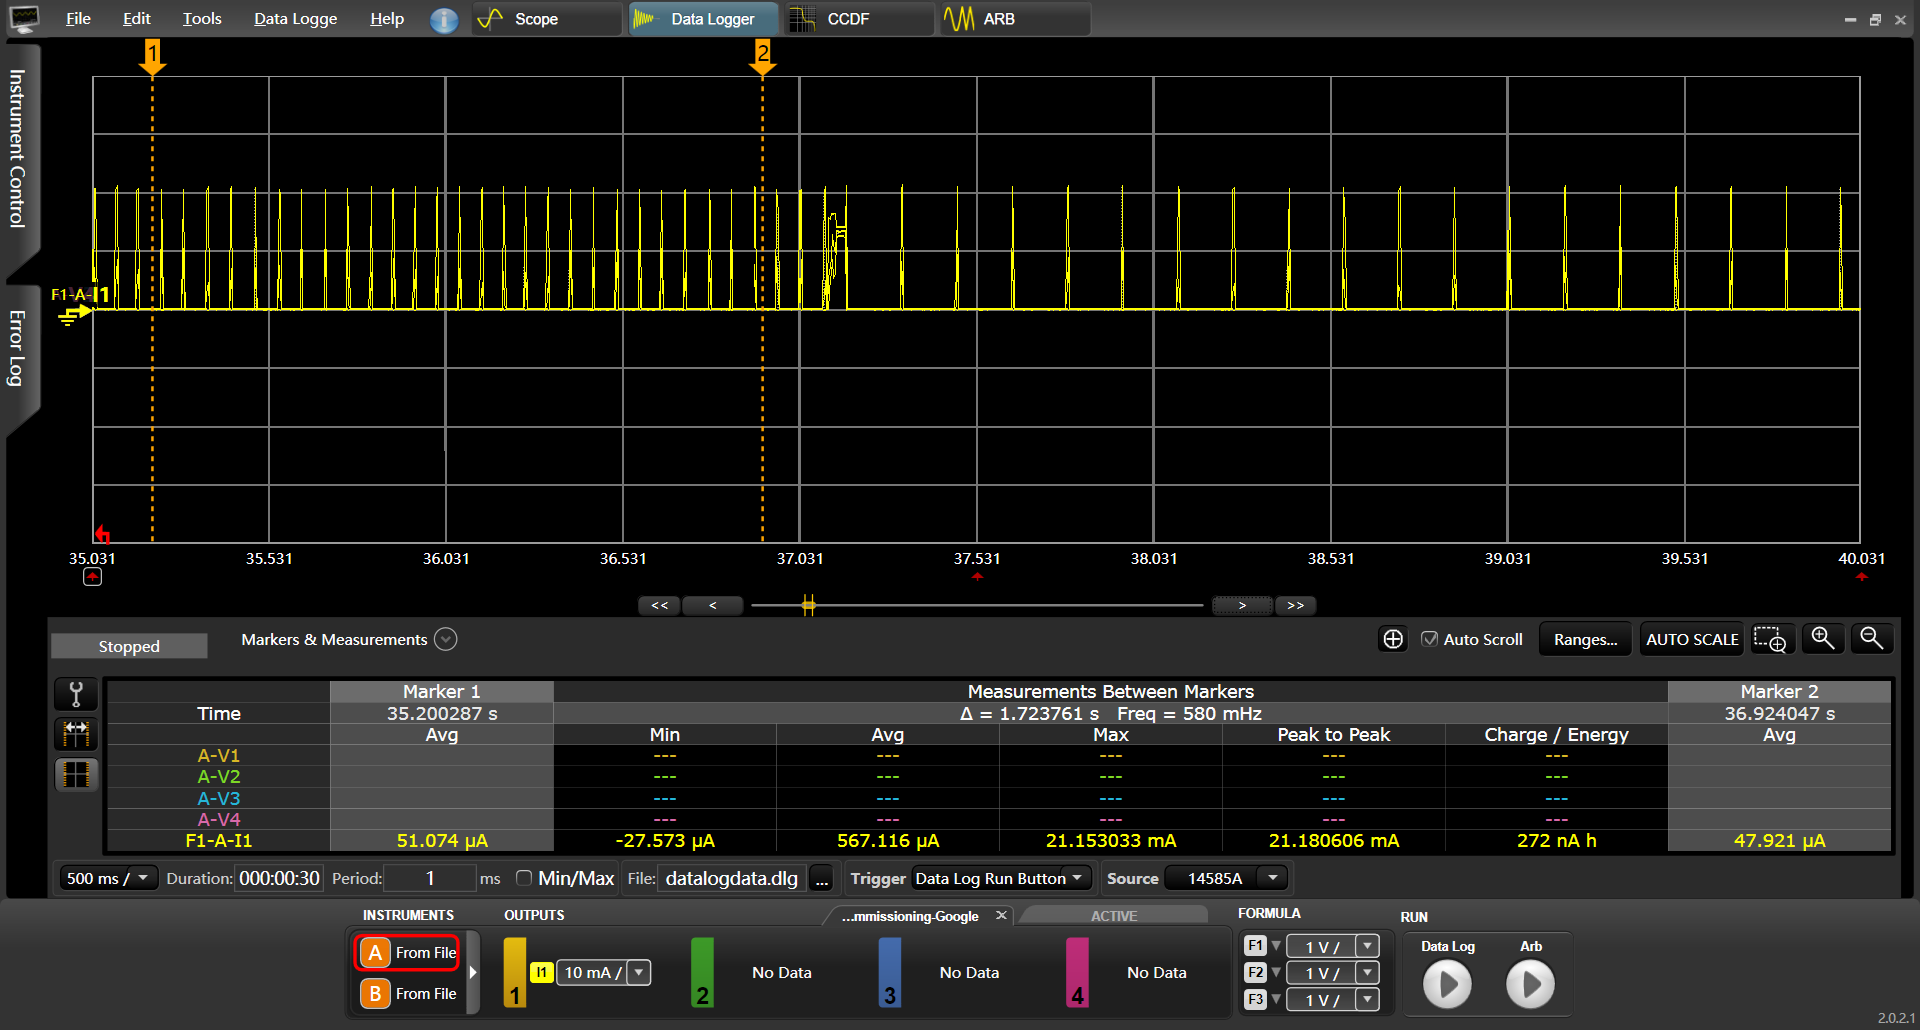Click the red trigger position icon below 35.031
Screen dimensions: 1920x1030
pos(92,577)
